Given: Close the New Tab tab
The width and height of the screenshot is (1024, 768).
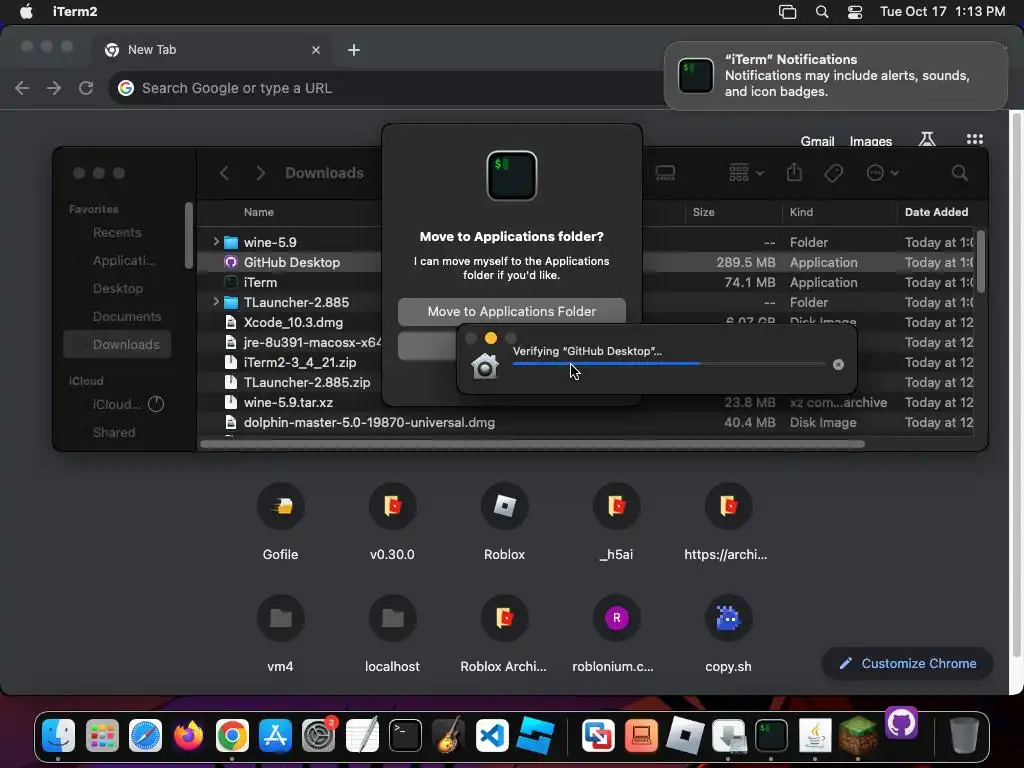Looking at the screenshot, I should (316, 50).
